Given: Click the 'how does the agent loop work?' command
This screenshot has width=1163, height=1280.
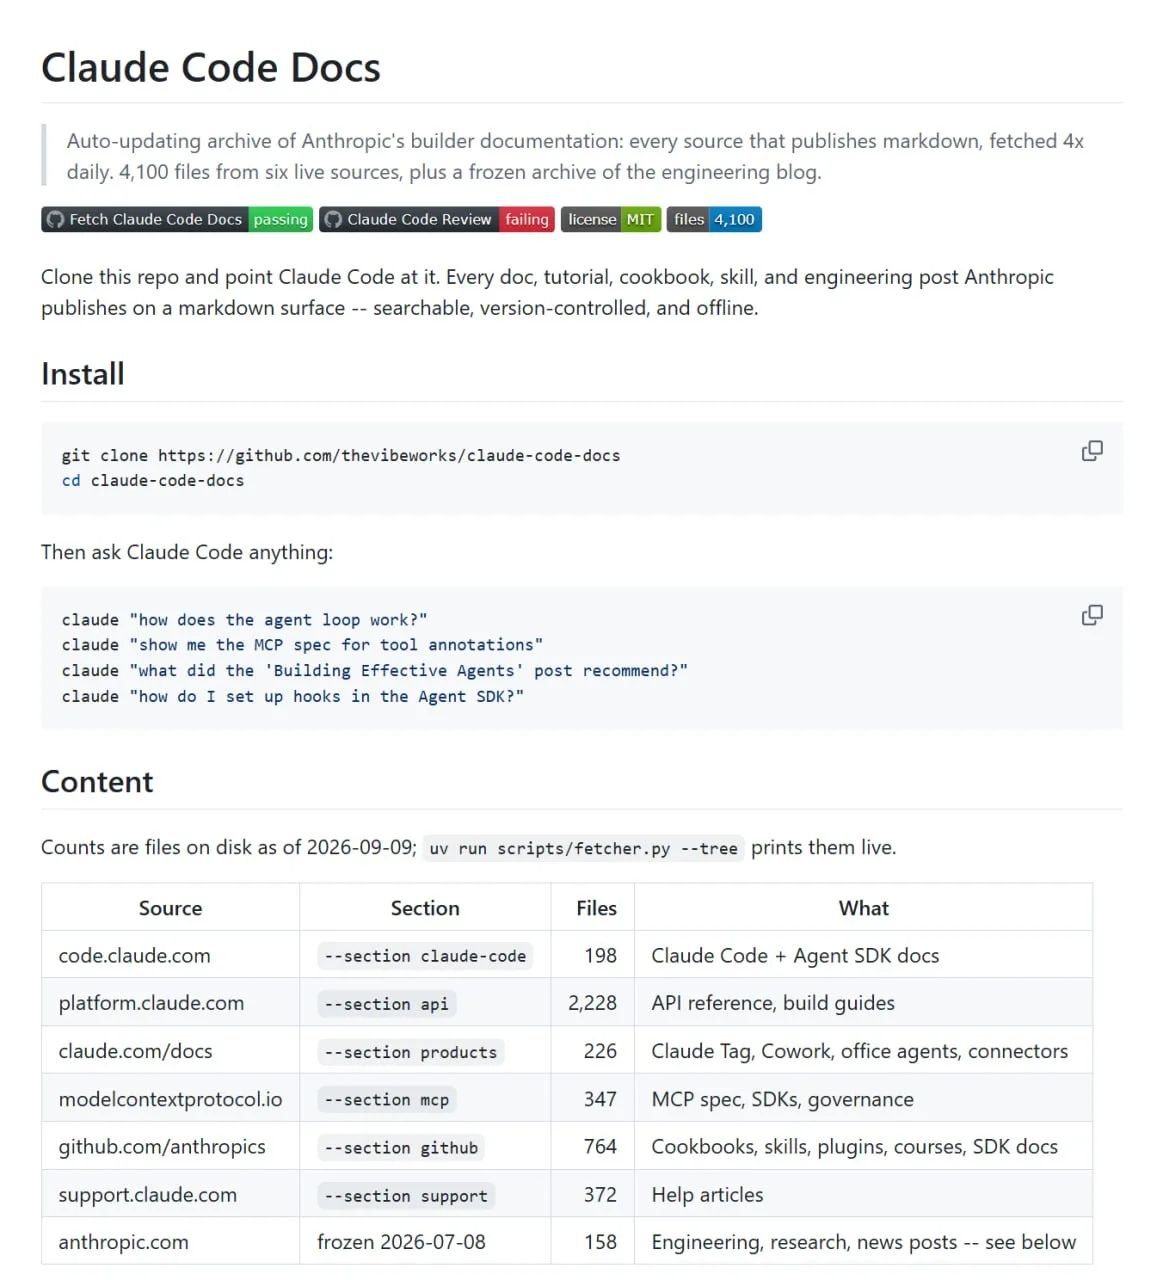Looking at the screenshot, I should (x=244, y=620).
